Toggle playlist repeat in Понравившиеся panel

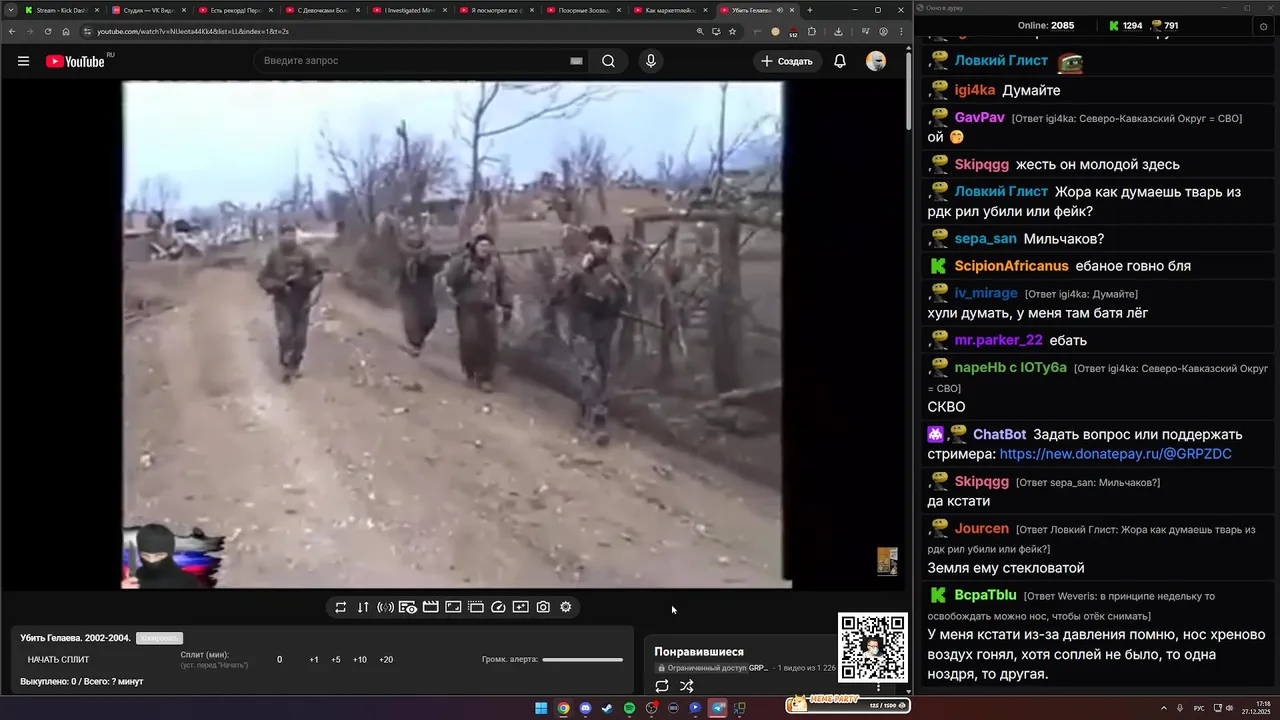662,686
